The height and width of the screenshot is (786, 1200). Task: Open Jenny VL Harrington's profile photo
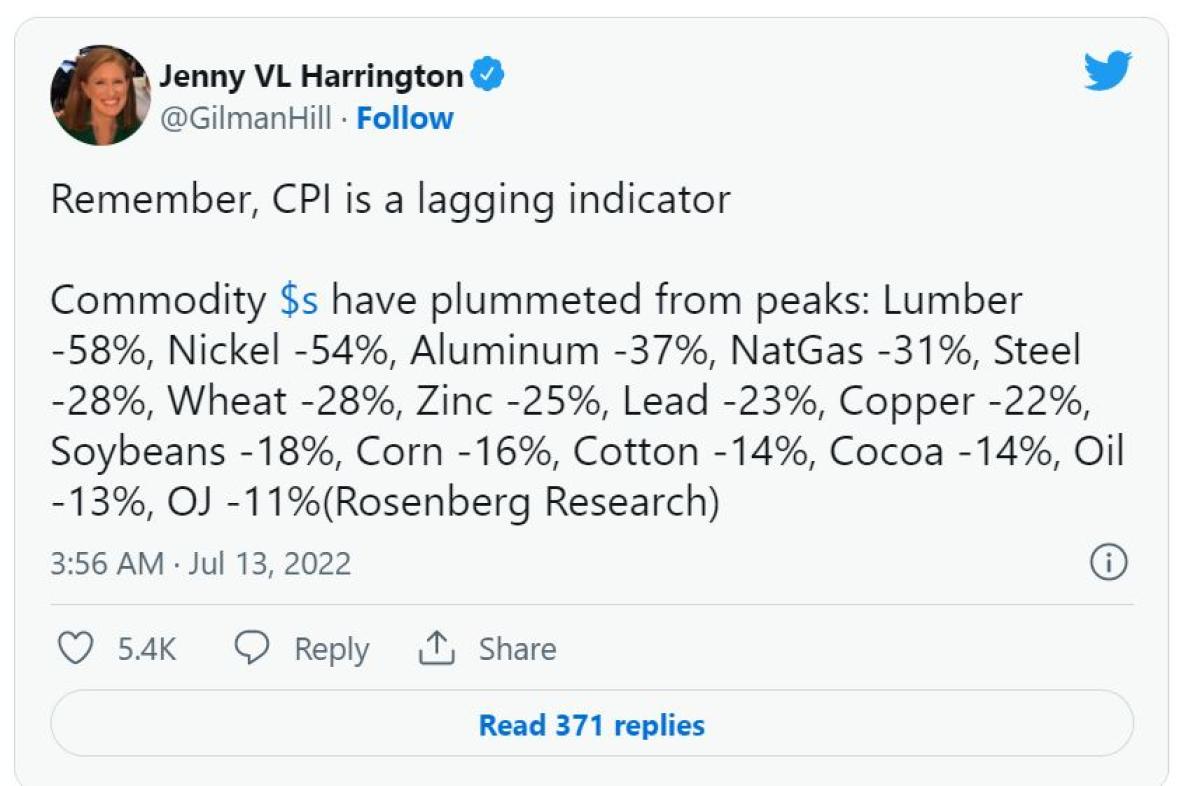coord(100,95)
